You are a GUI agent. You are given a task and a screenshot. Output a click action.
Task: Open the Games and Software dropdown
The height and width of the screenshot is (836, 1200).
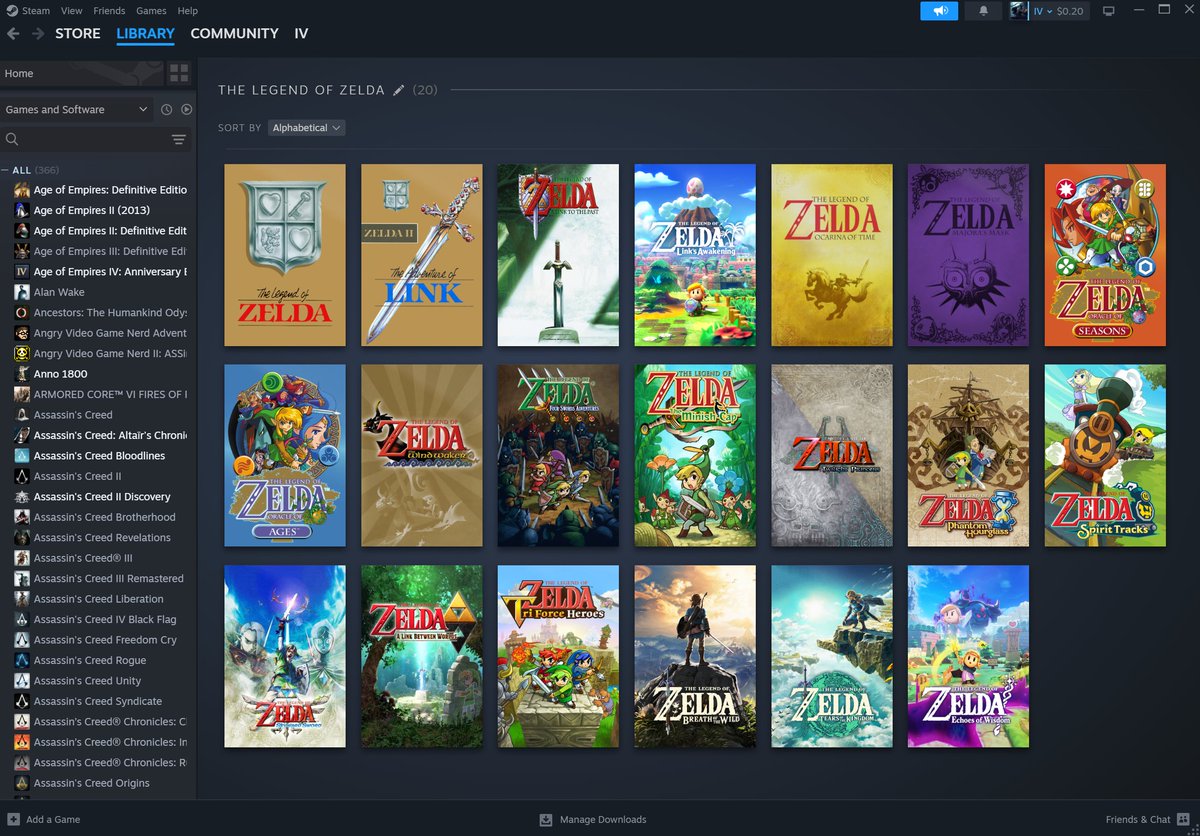pos(76,110)
